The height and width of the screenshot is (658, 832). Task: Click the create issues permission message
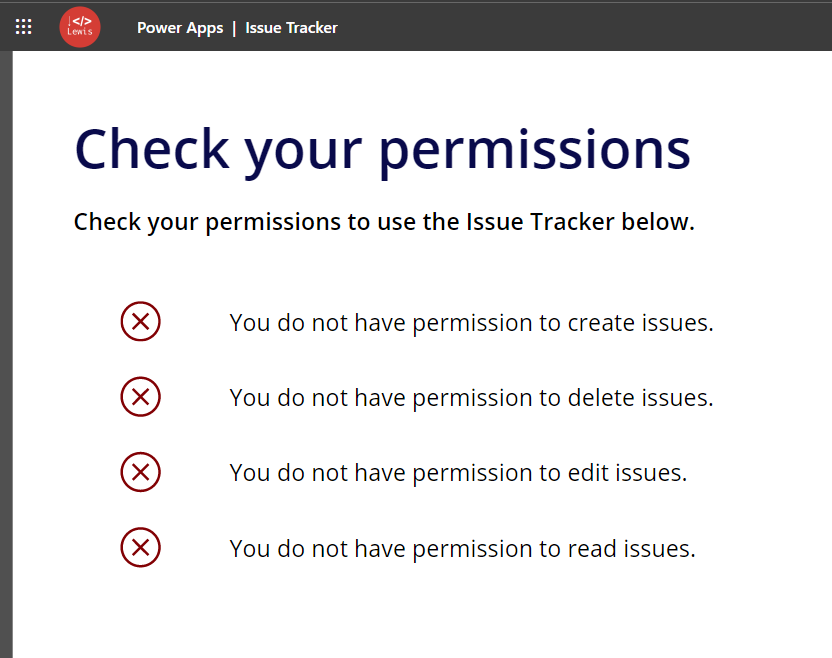pyautogui.click(x=472, y=322)
